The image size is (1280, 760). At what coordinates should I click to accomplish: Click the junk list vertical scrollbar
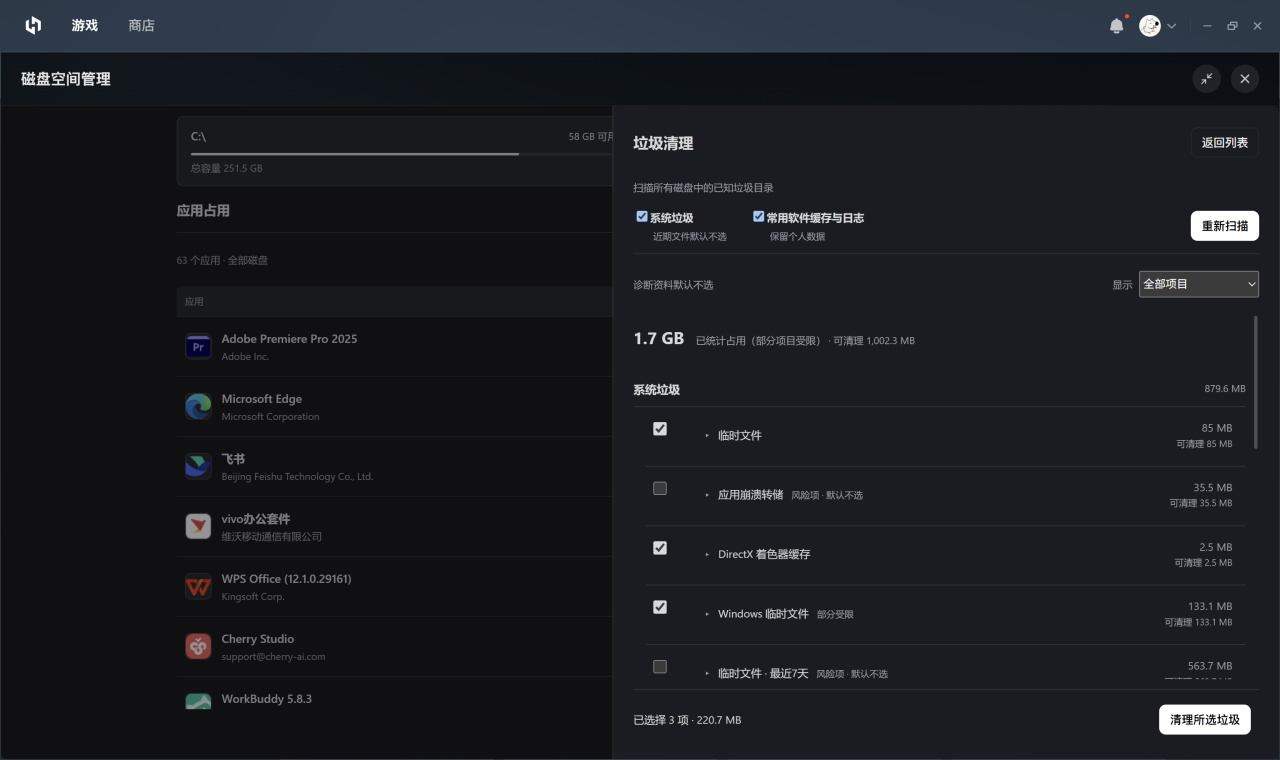1256,382
